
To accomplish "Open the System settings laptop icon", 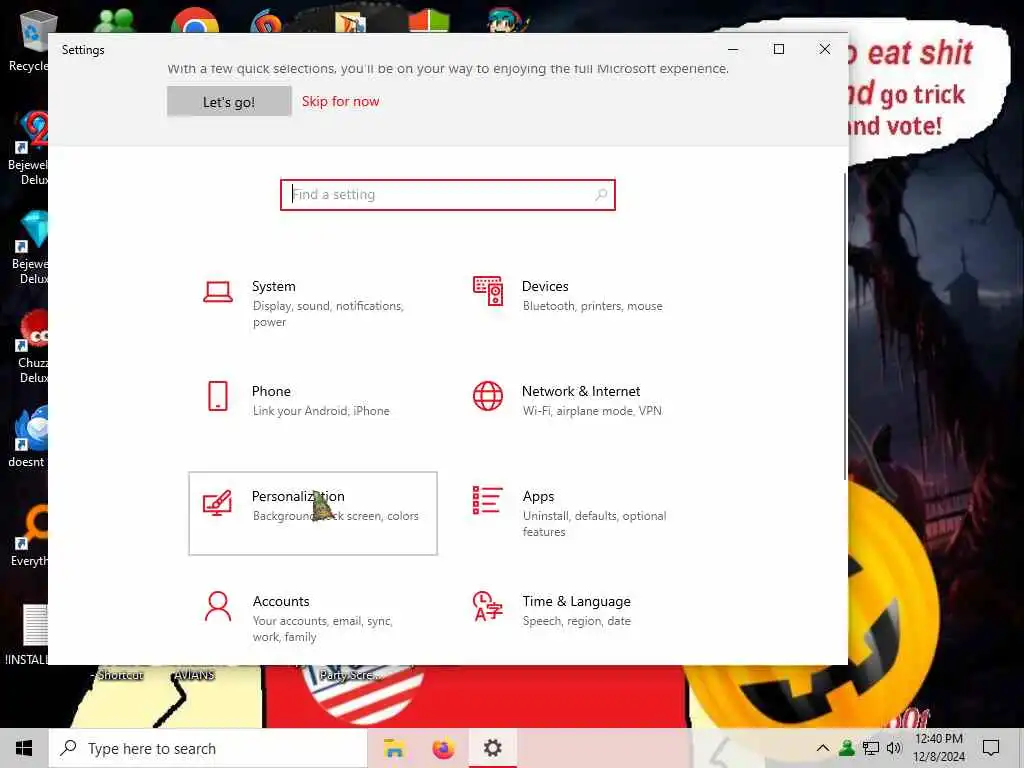I will 217,291.
